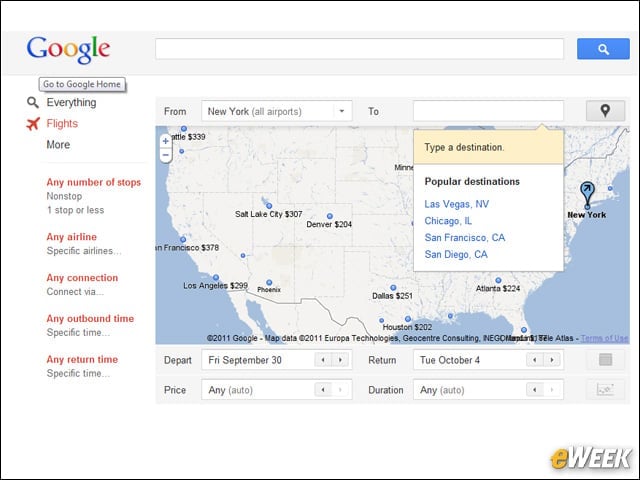Click the blue search magnifier button
640x480 pixels.
(603, 49)
